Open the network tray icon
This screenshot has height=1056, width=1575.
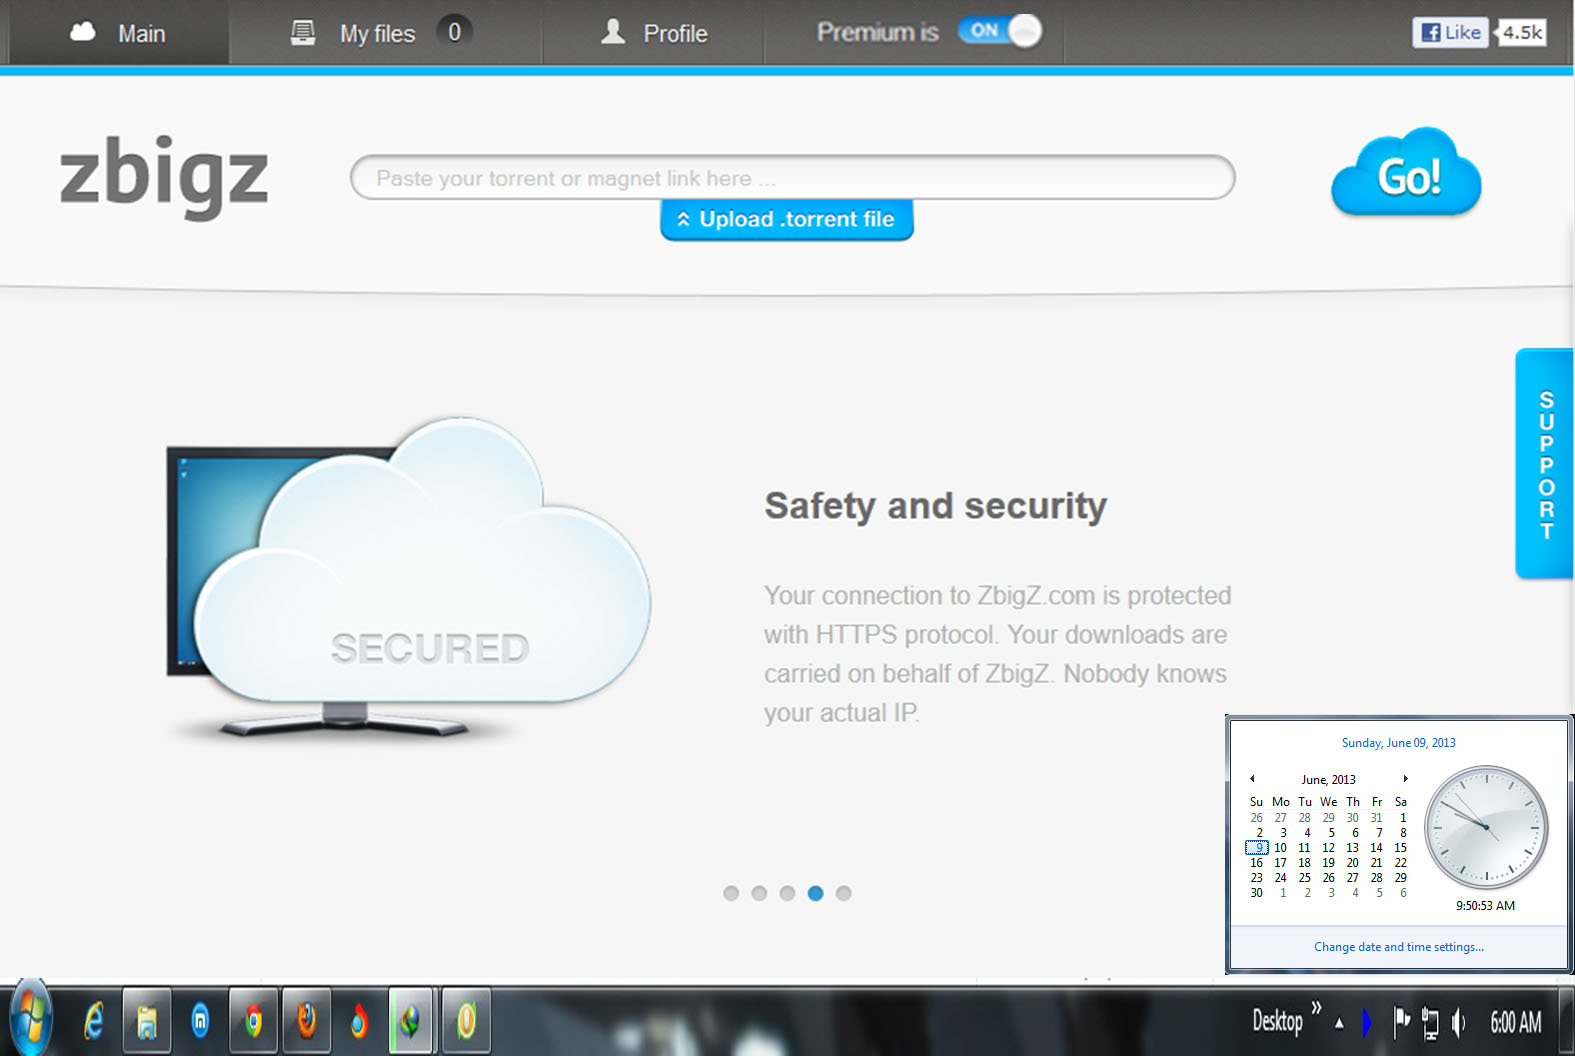[1430, 1023]
